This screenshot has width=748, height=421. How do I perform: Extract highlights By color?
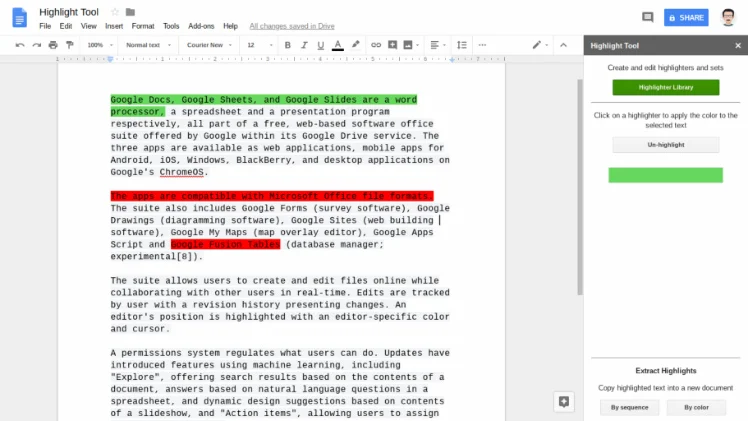tap(696, 408)
